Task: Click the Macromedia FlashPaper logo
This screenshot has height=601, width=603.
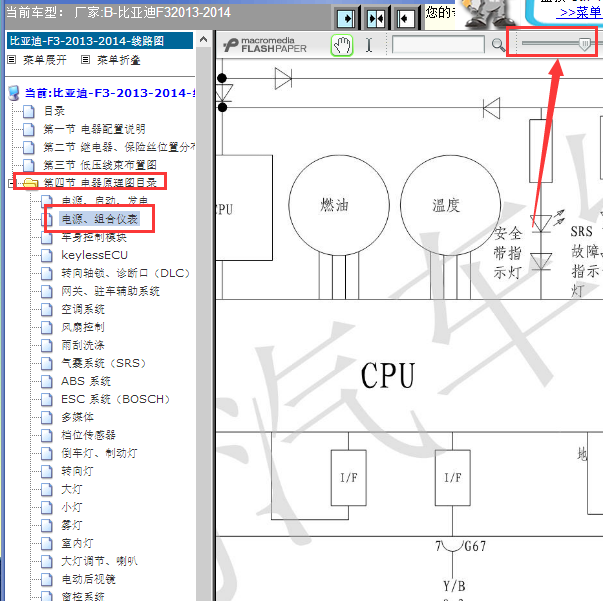Action: click(265, 45)
